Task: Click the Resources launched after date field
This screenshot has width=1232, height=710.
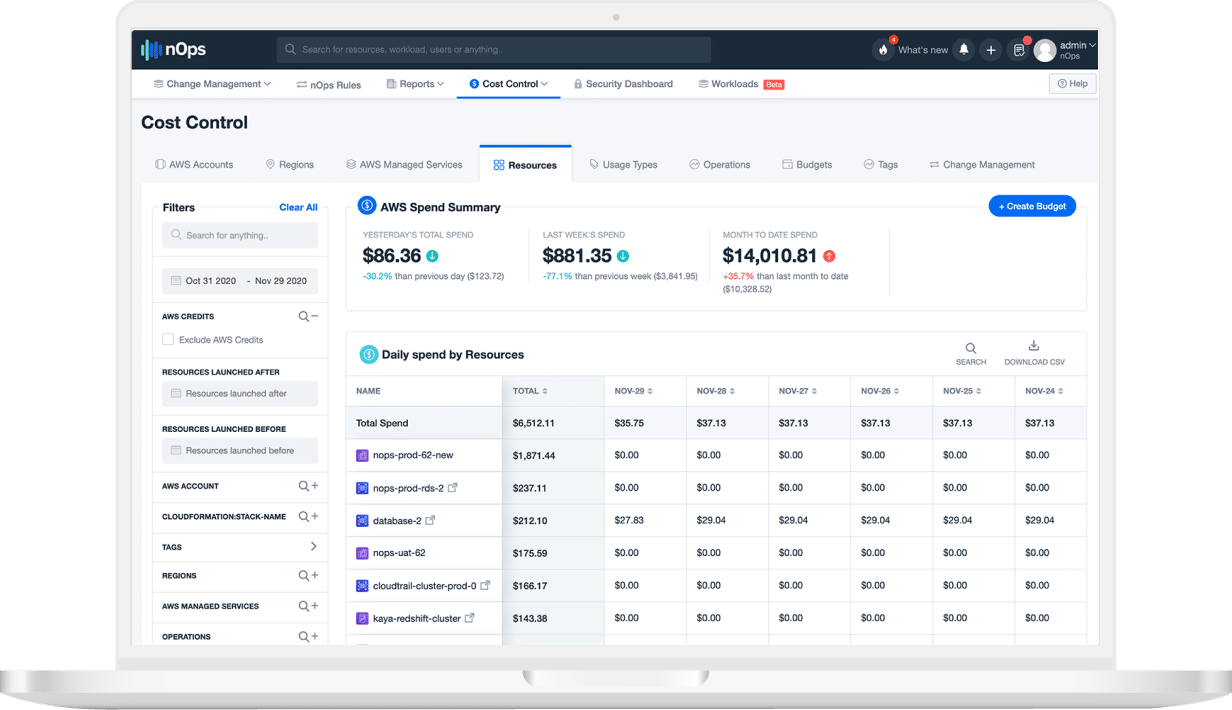Action: click(240, 393)
